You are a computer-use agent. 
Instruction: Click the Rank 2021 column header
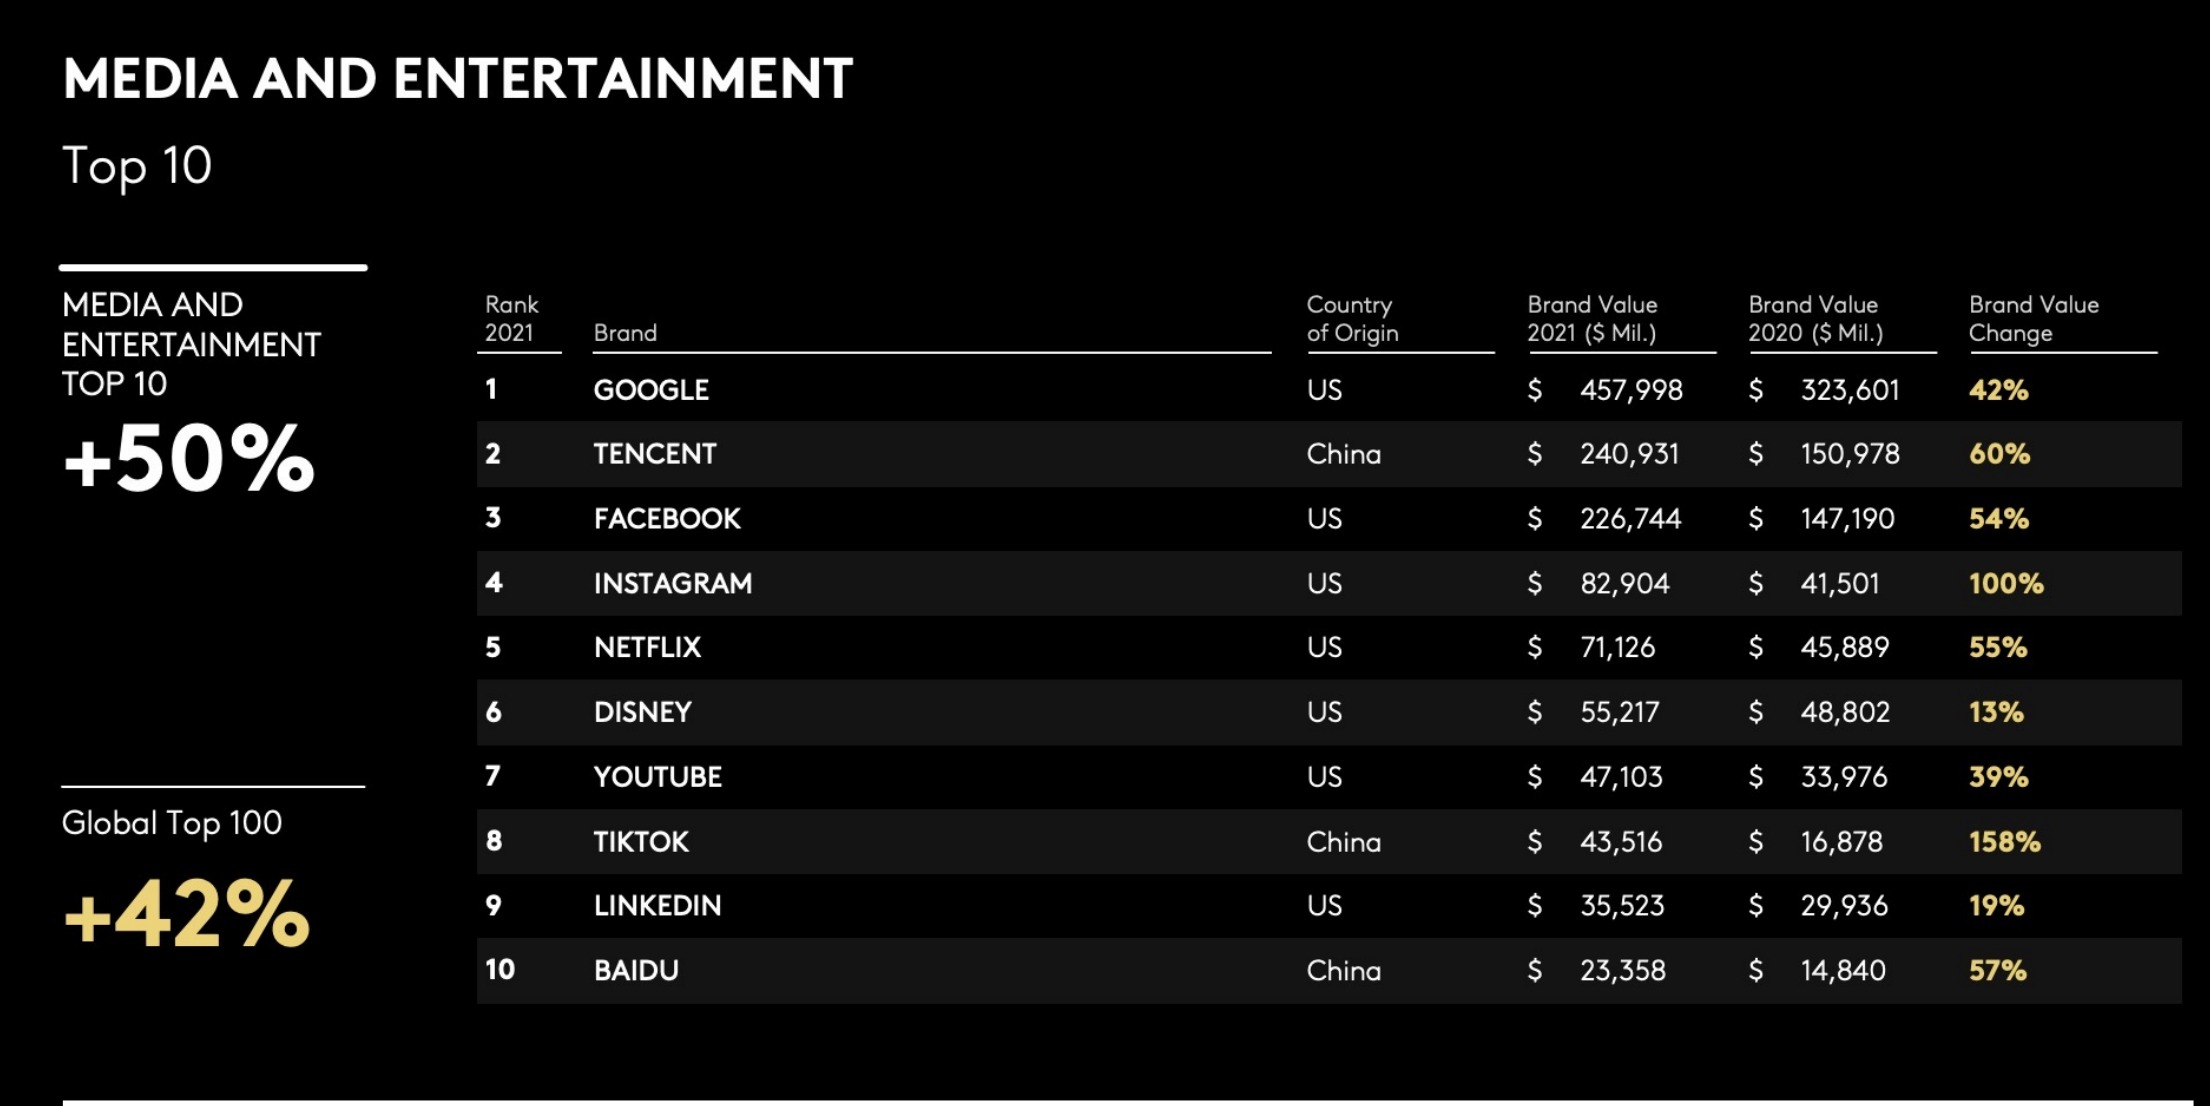[512, 319]
